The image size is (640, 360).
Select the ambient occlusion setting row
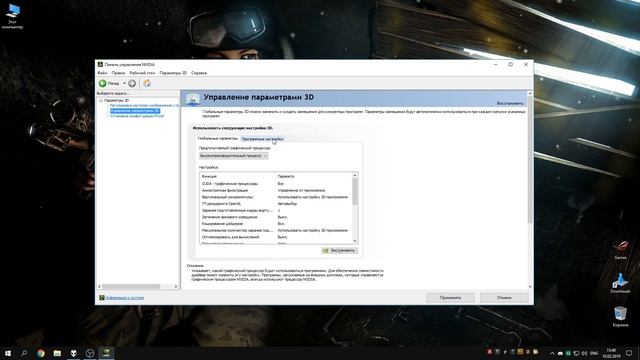click(276, 217)
